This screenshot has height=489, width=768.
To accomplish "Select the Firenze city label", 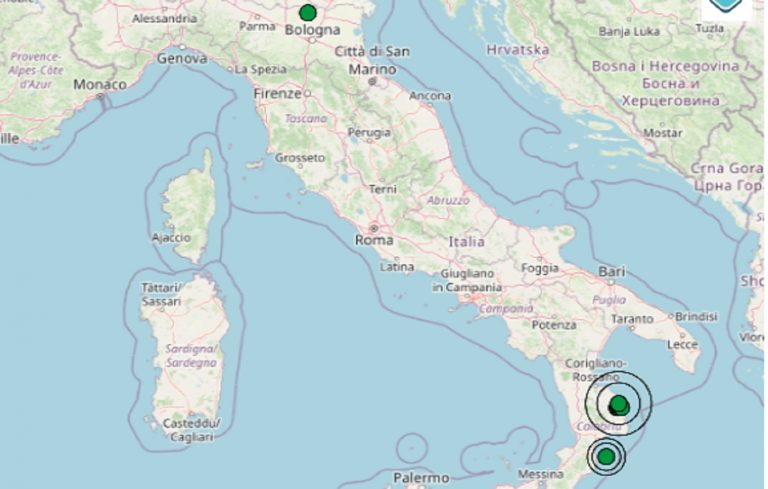I will point(277,93).
